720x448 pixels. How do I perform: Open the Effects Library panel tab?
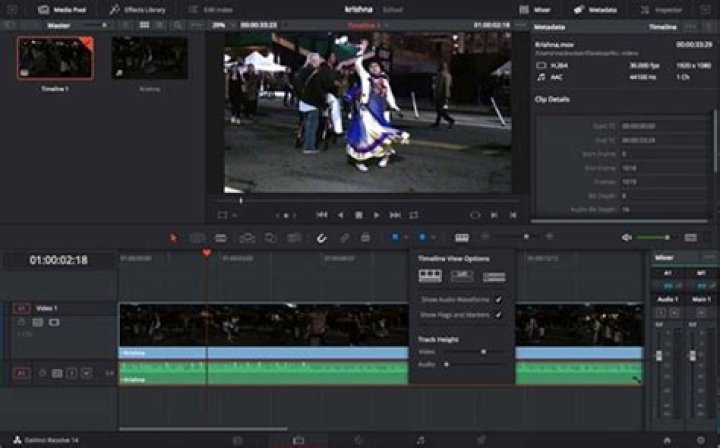(137, 10)
